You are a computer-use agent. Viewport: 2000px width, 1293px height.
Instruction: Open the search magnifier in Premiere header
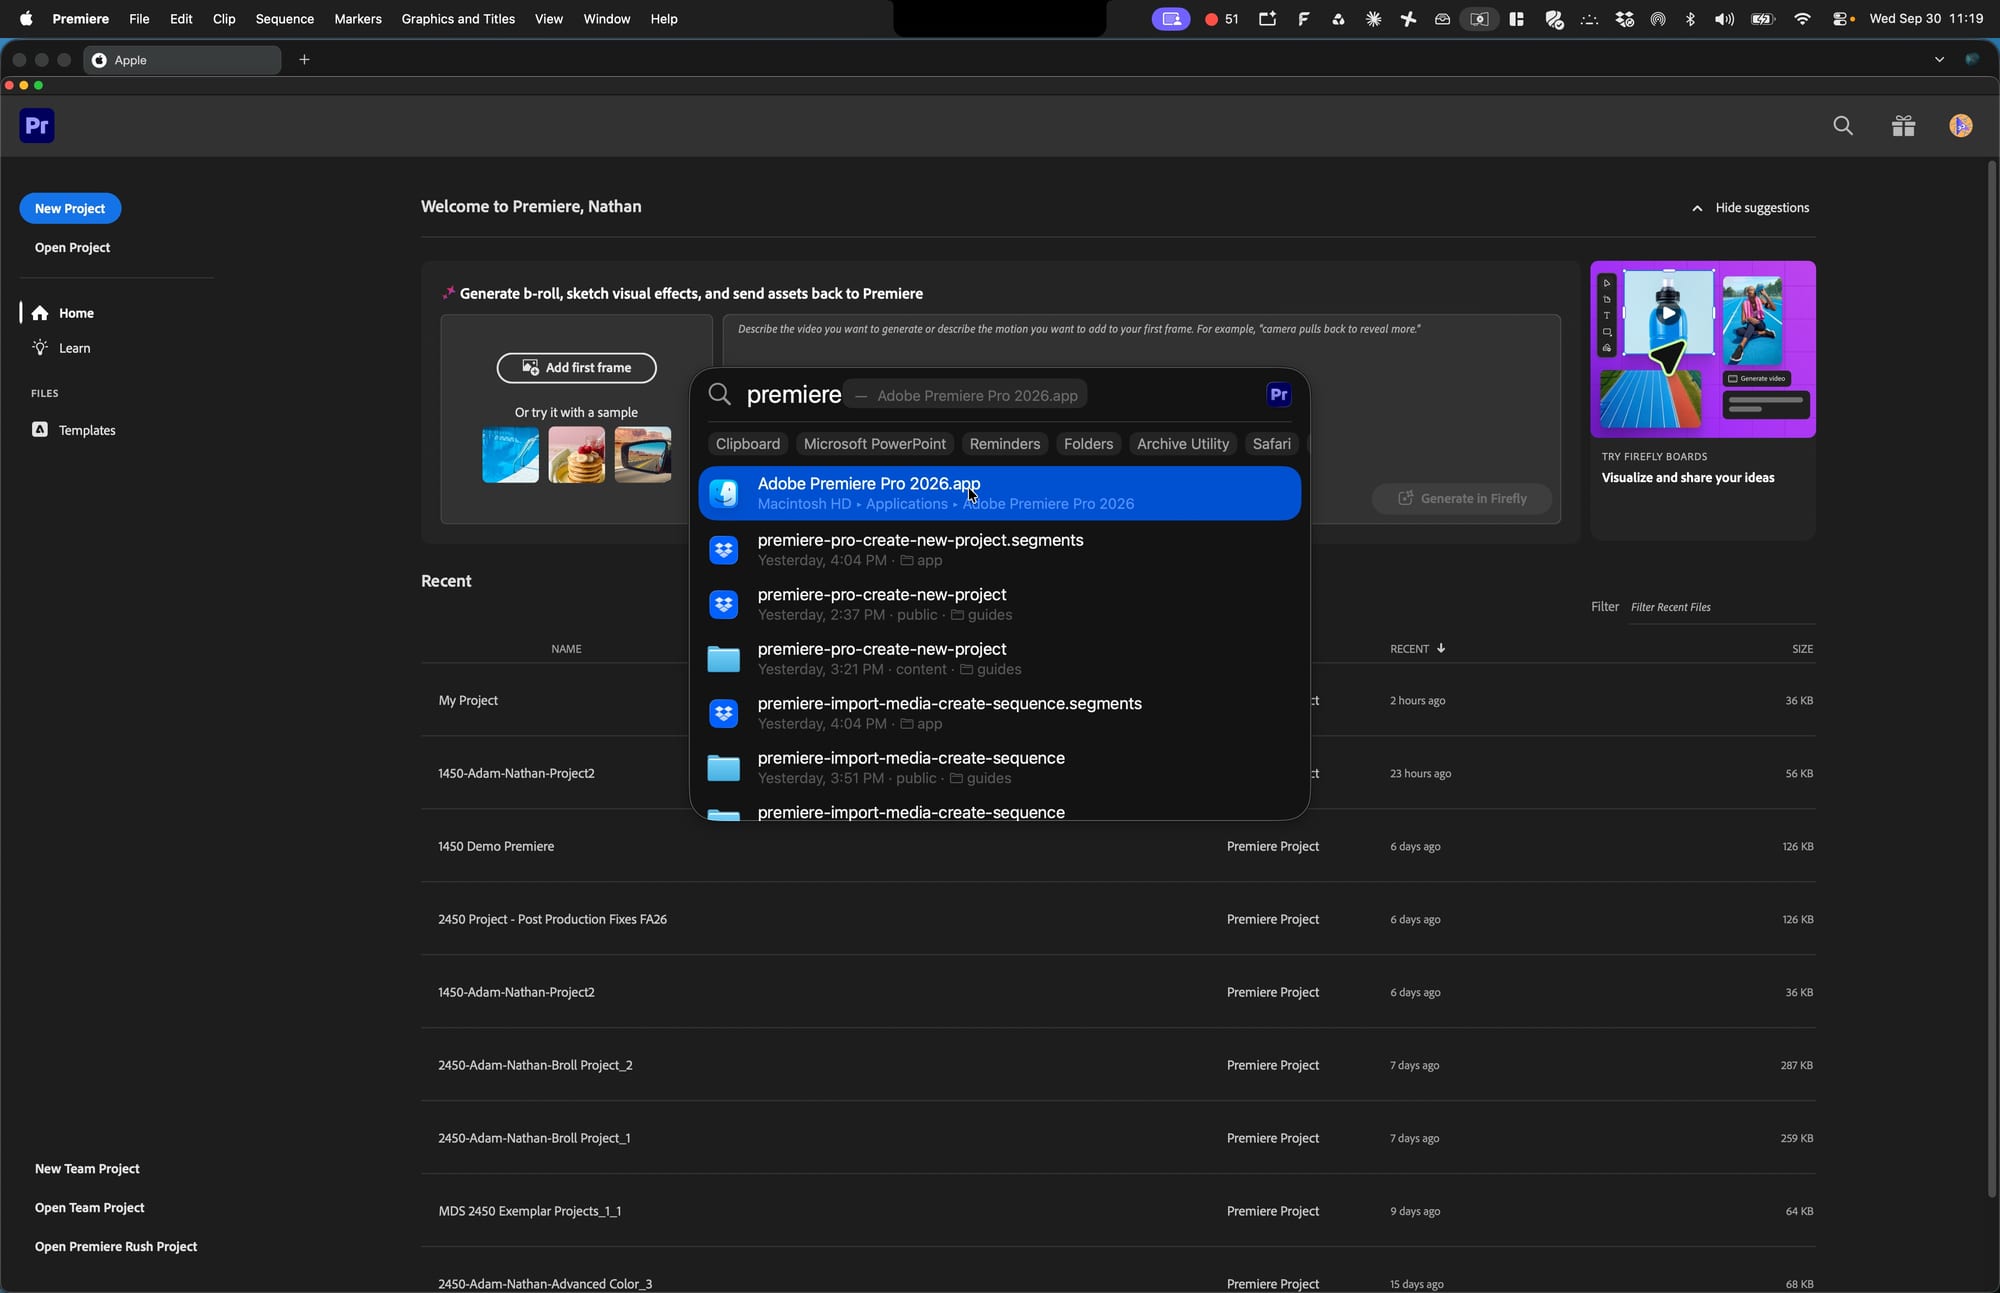[1843, 126]
